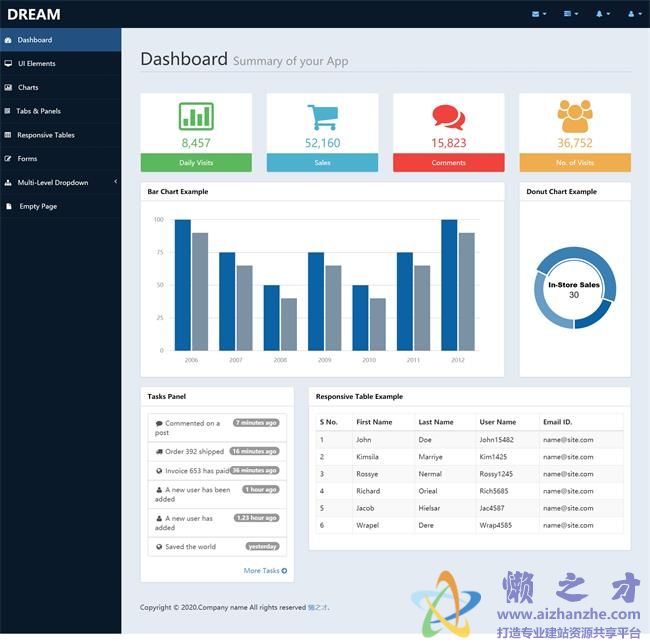
Task: Click the shopping cart Sales icon
Action: 322,117
